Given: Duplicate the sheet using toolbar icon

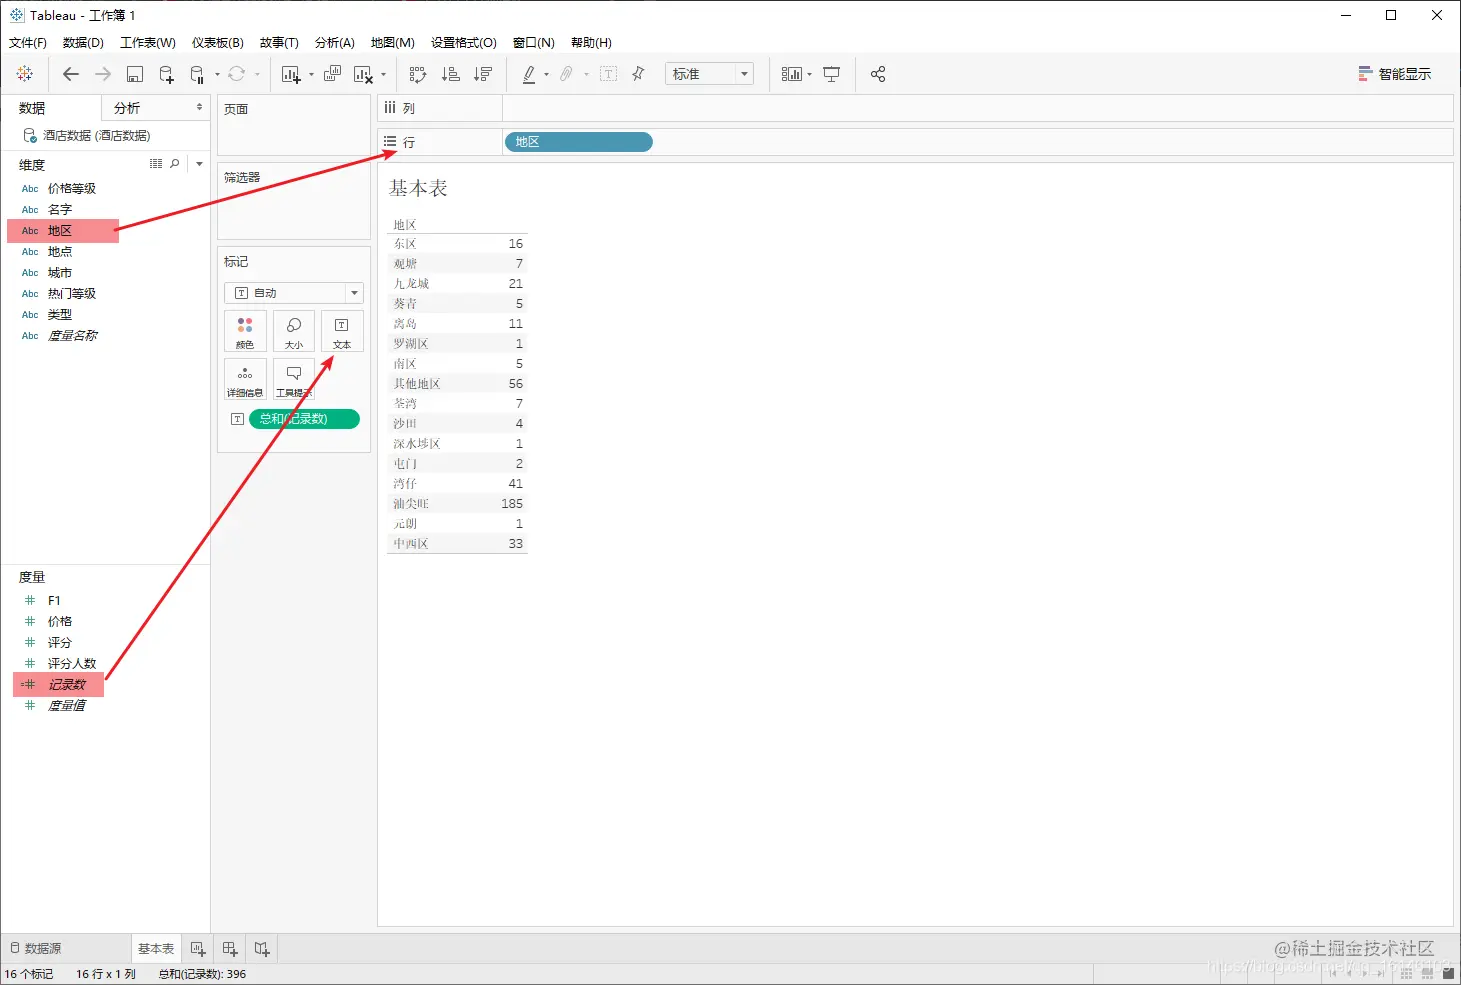Looking at the screenshot, I should [333, 74].
